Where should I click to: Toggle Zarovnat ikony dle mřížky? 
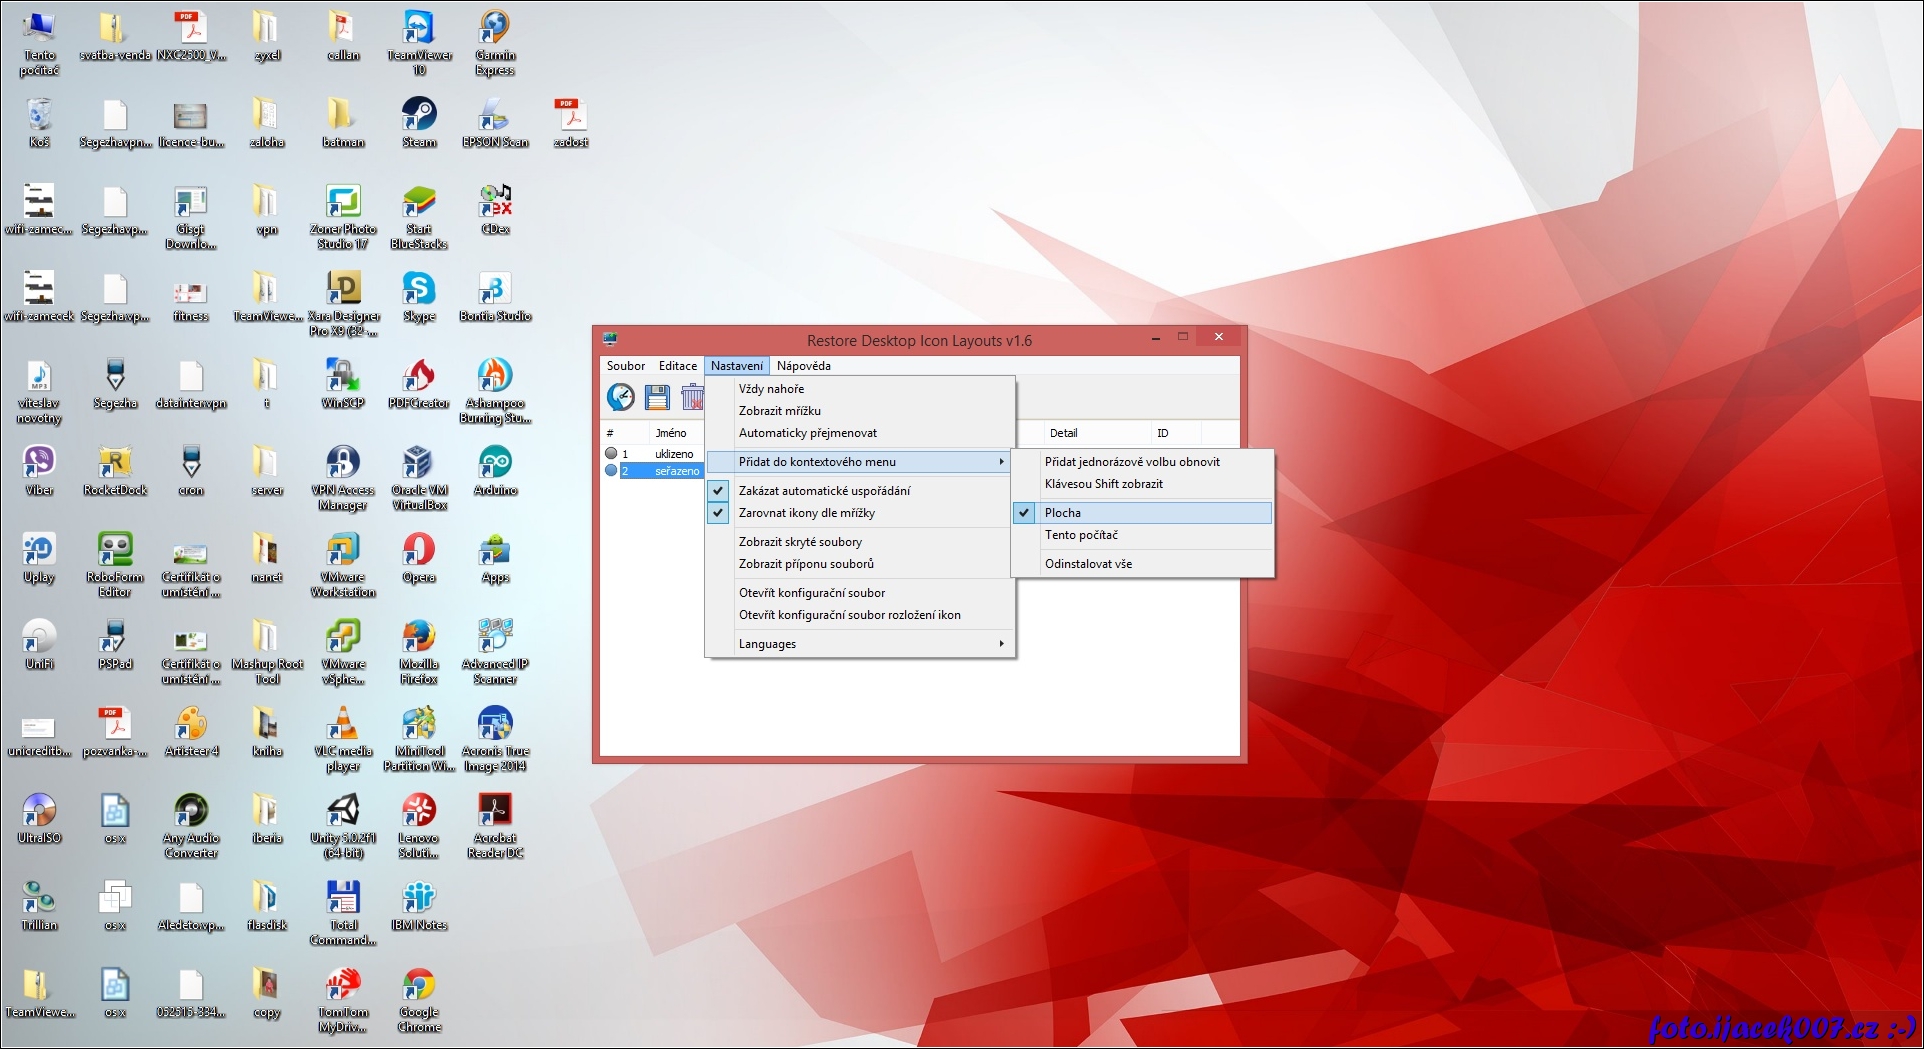(806, 513)
